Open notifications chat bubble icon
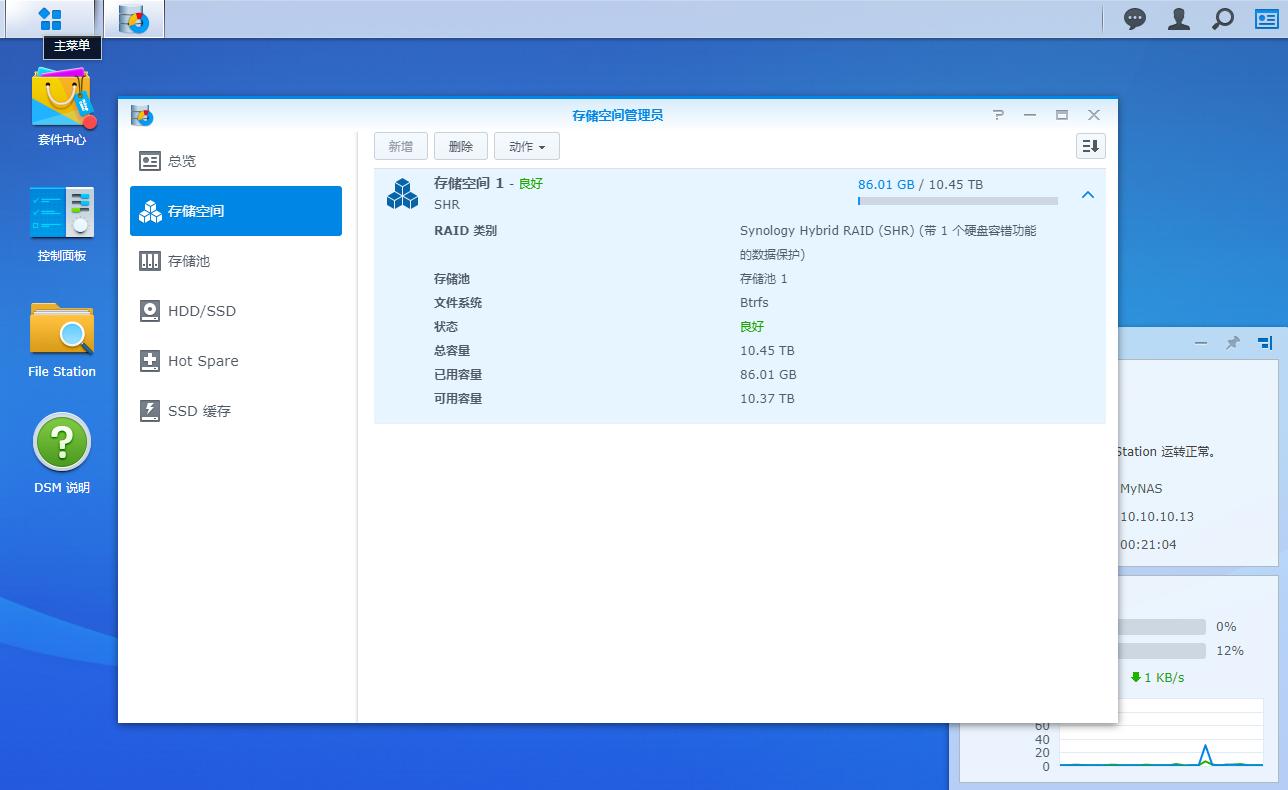Image resolution: width=1288 pixels, height=790 pixels. point(1135,19)
